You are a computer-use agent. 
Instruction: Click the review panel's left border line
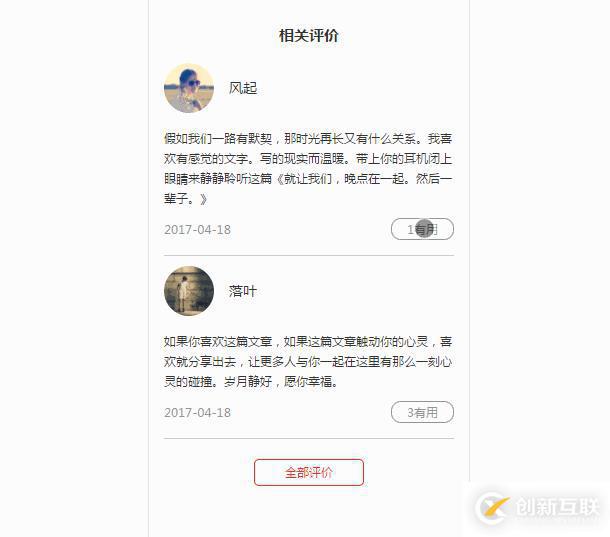(148, 268)
